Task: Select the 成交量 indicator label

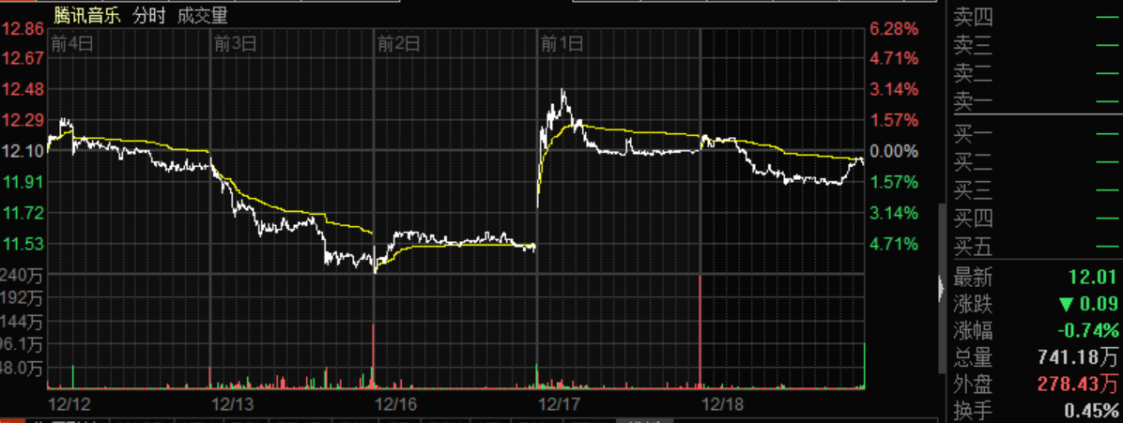Action: (203, 16)
